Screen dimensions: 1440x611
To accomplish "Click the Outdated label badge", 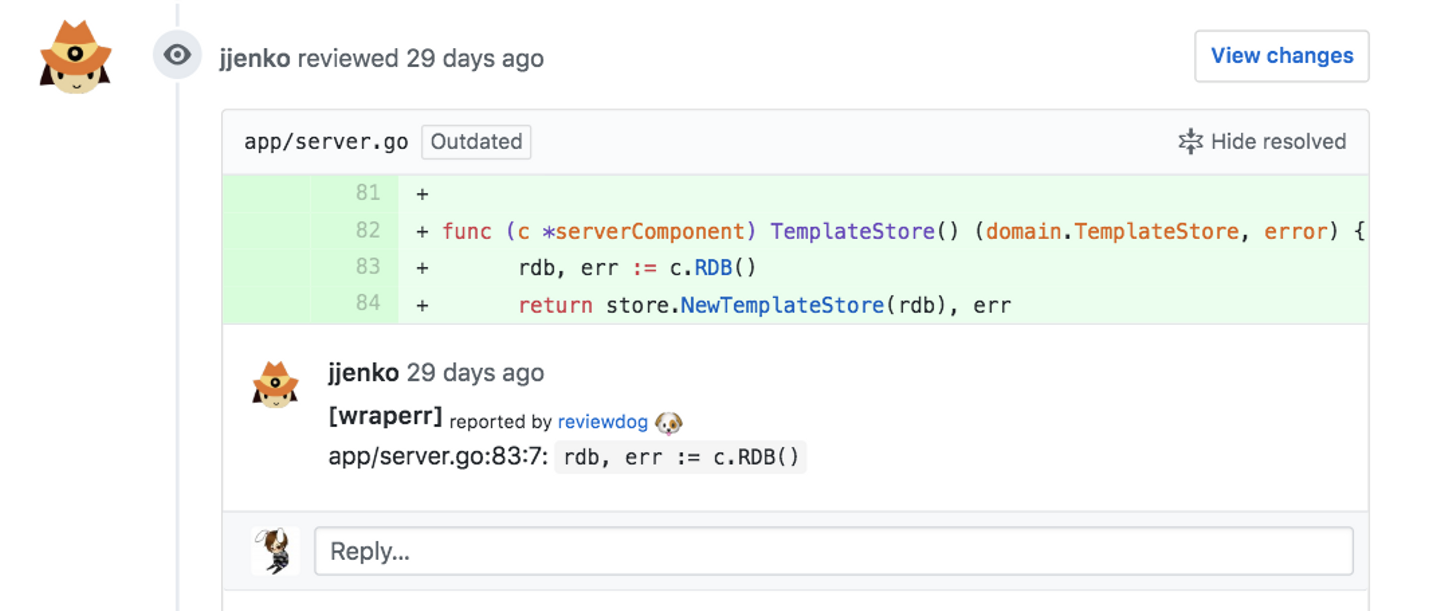I will 476,142.
